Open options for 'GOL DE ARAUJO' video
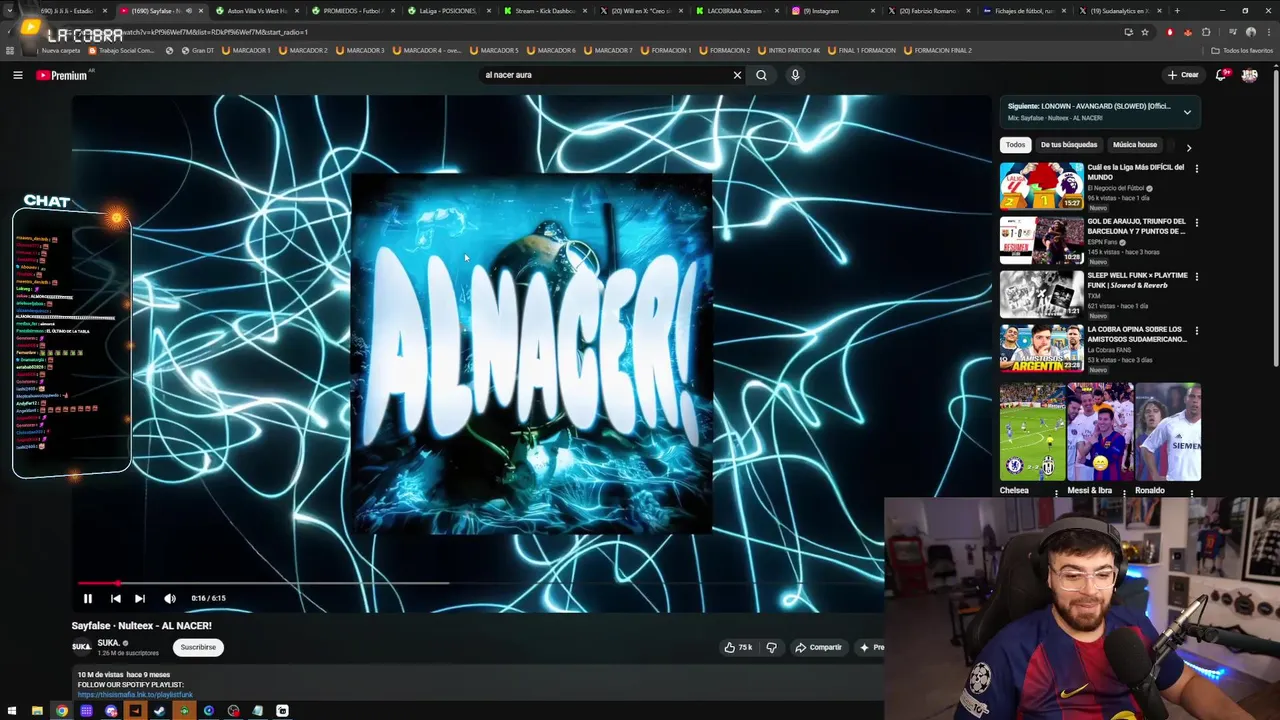The image size is (1280, 720). click(x=1196, y=223)
